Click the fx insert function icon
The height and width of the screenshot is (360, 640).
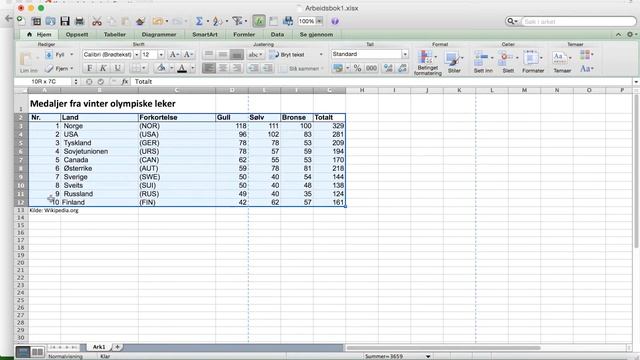(124, 82)
